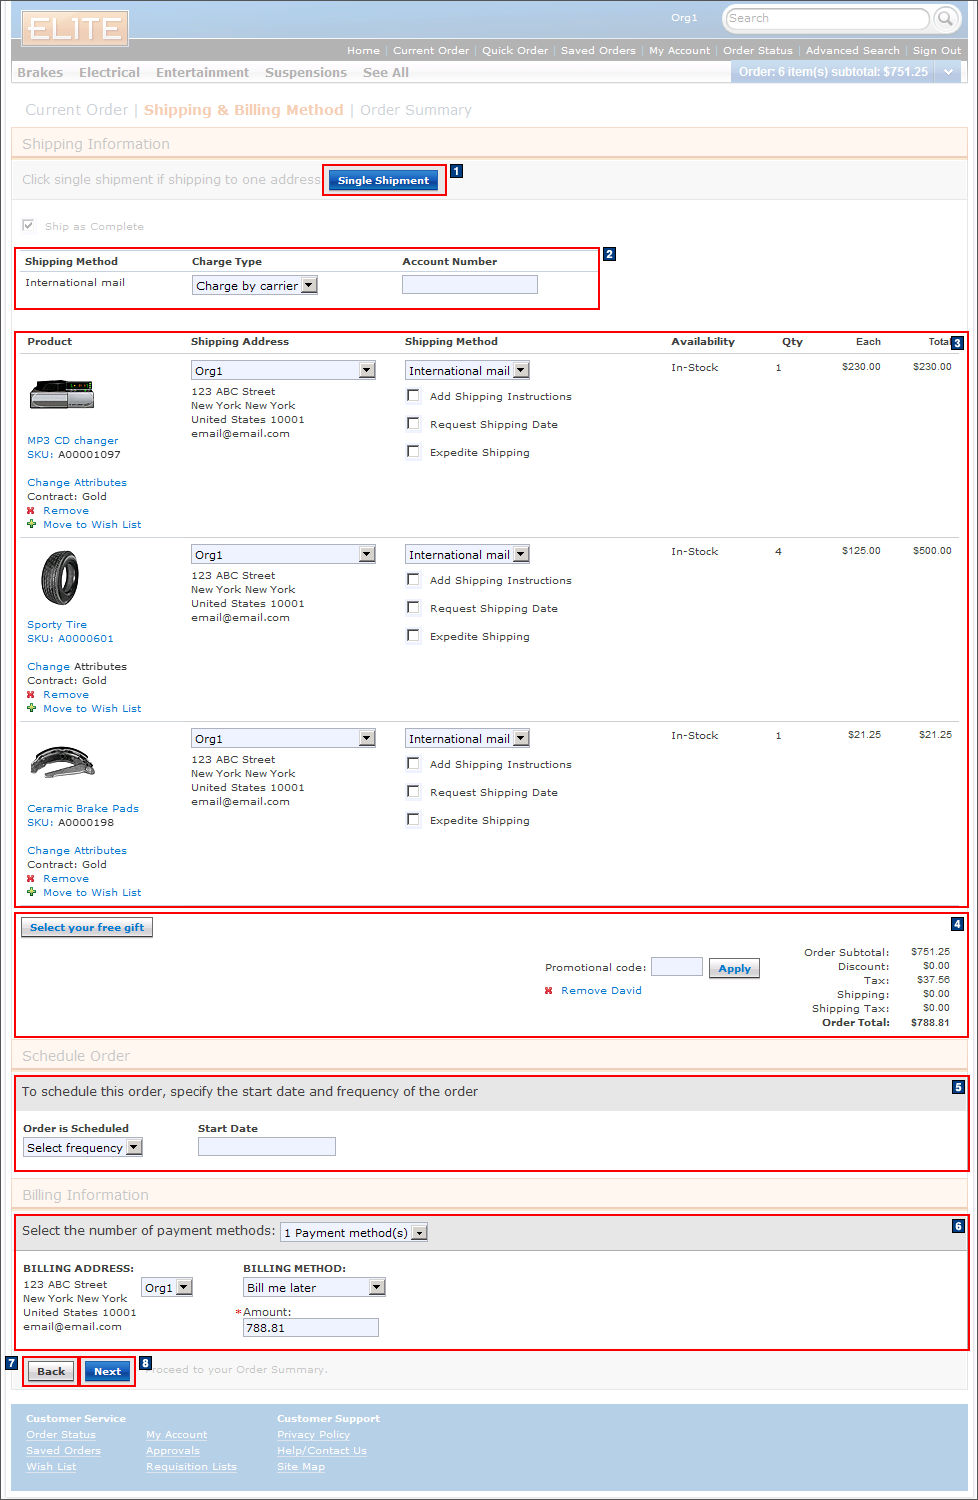This screenshot has width=978, height=1500.
Task: Move the Ceramic Brake Pads to Wish List
Action: click(x=91, y=892)
